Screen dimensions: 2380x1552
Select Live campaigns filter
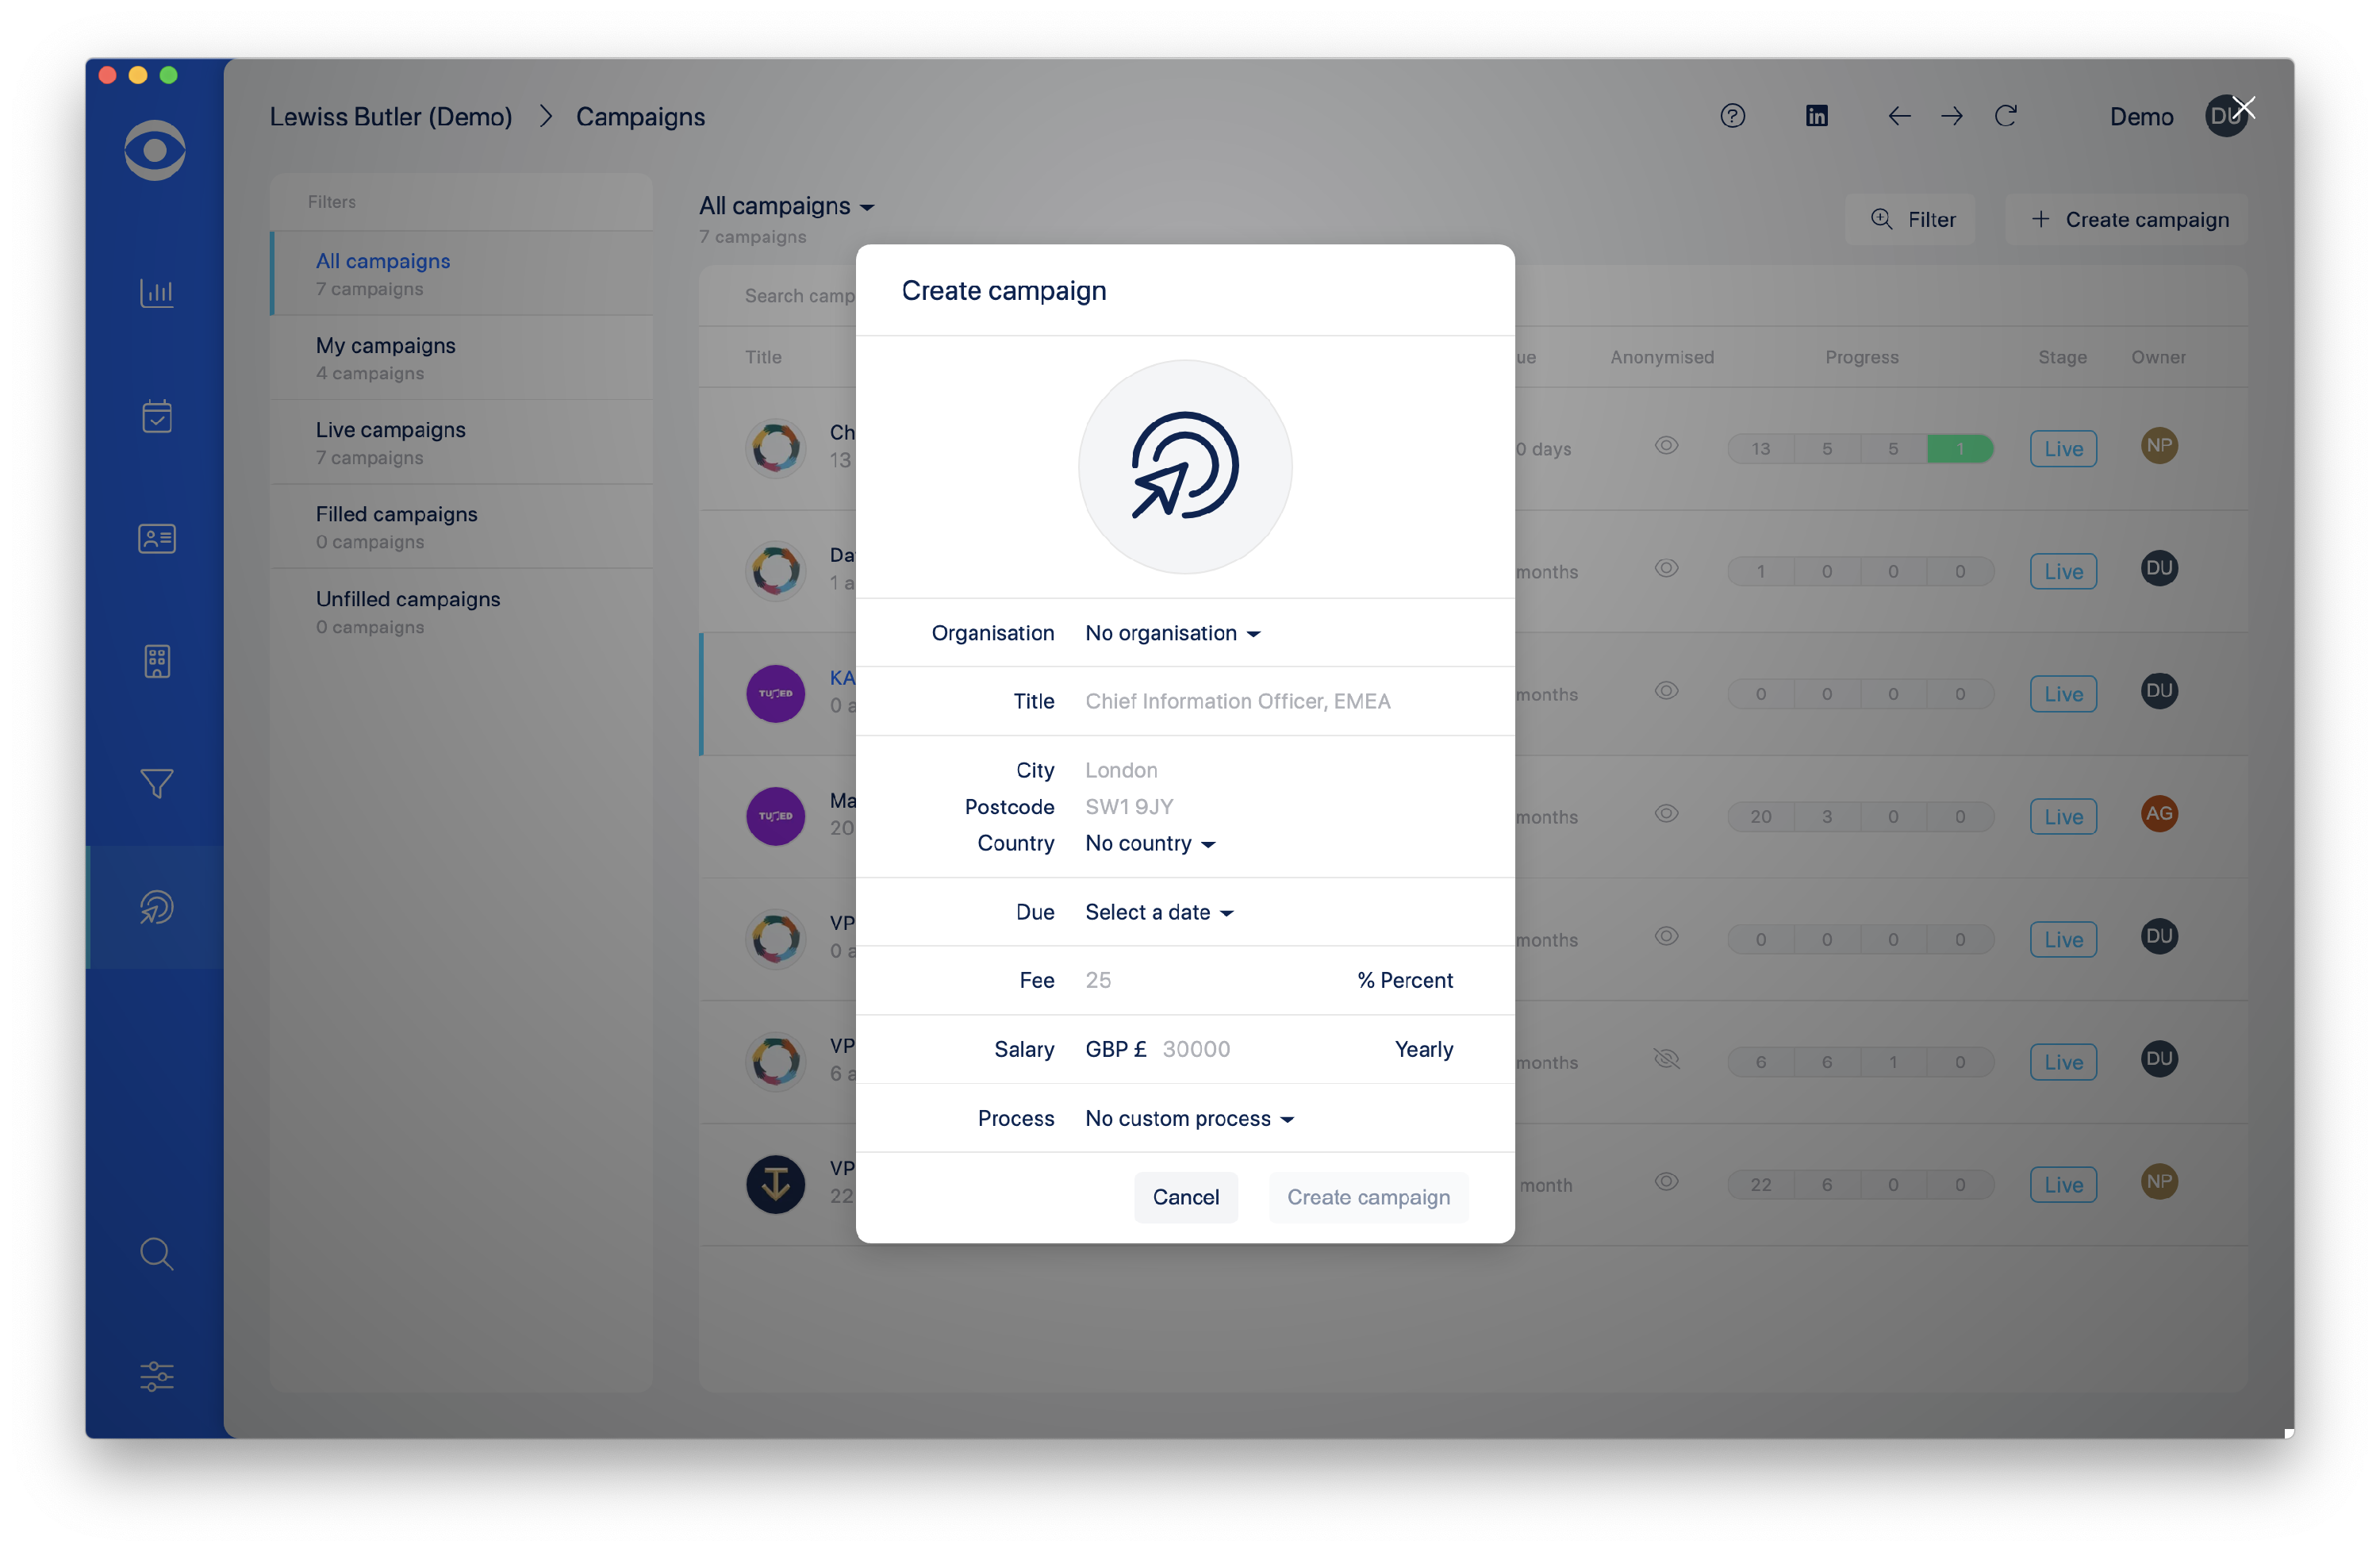[390, 441]
